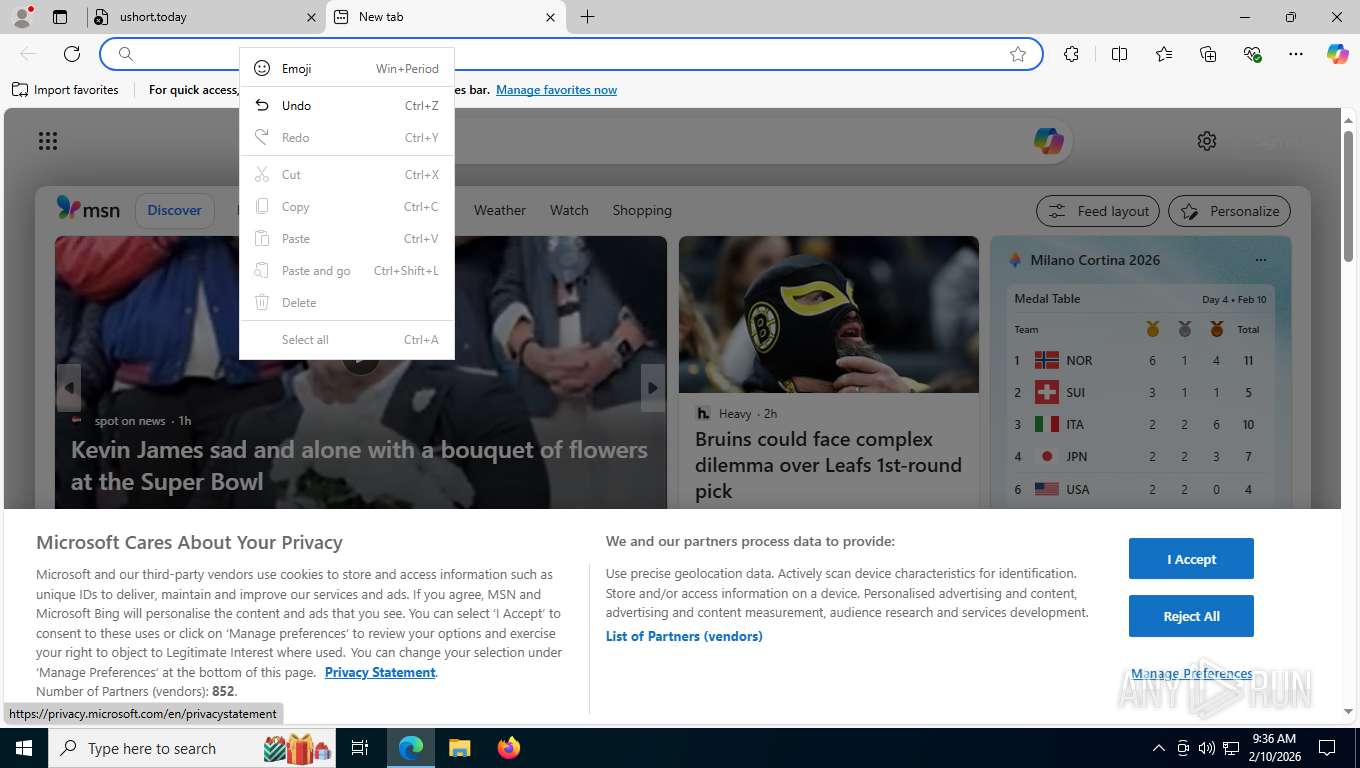1360x768 pixels.
Task: Open a new tab with plus button
Action: tap(587, 17)
